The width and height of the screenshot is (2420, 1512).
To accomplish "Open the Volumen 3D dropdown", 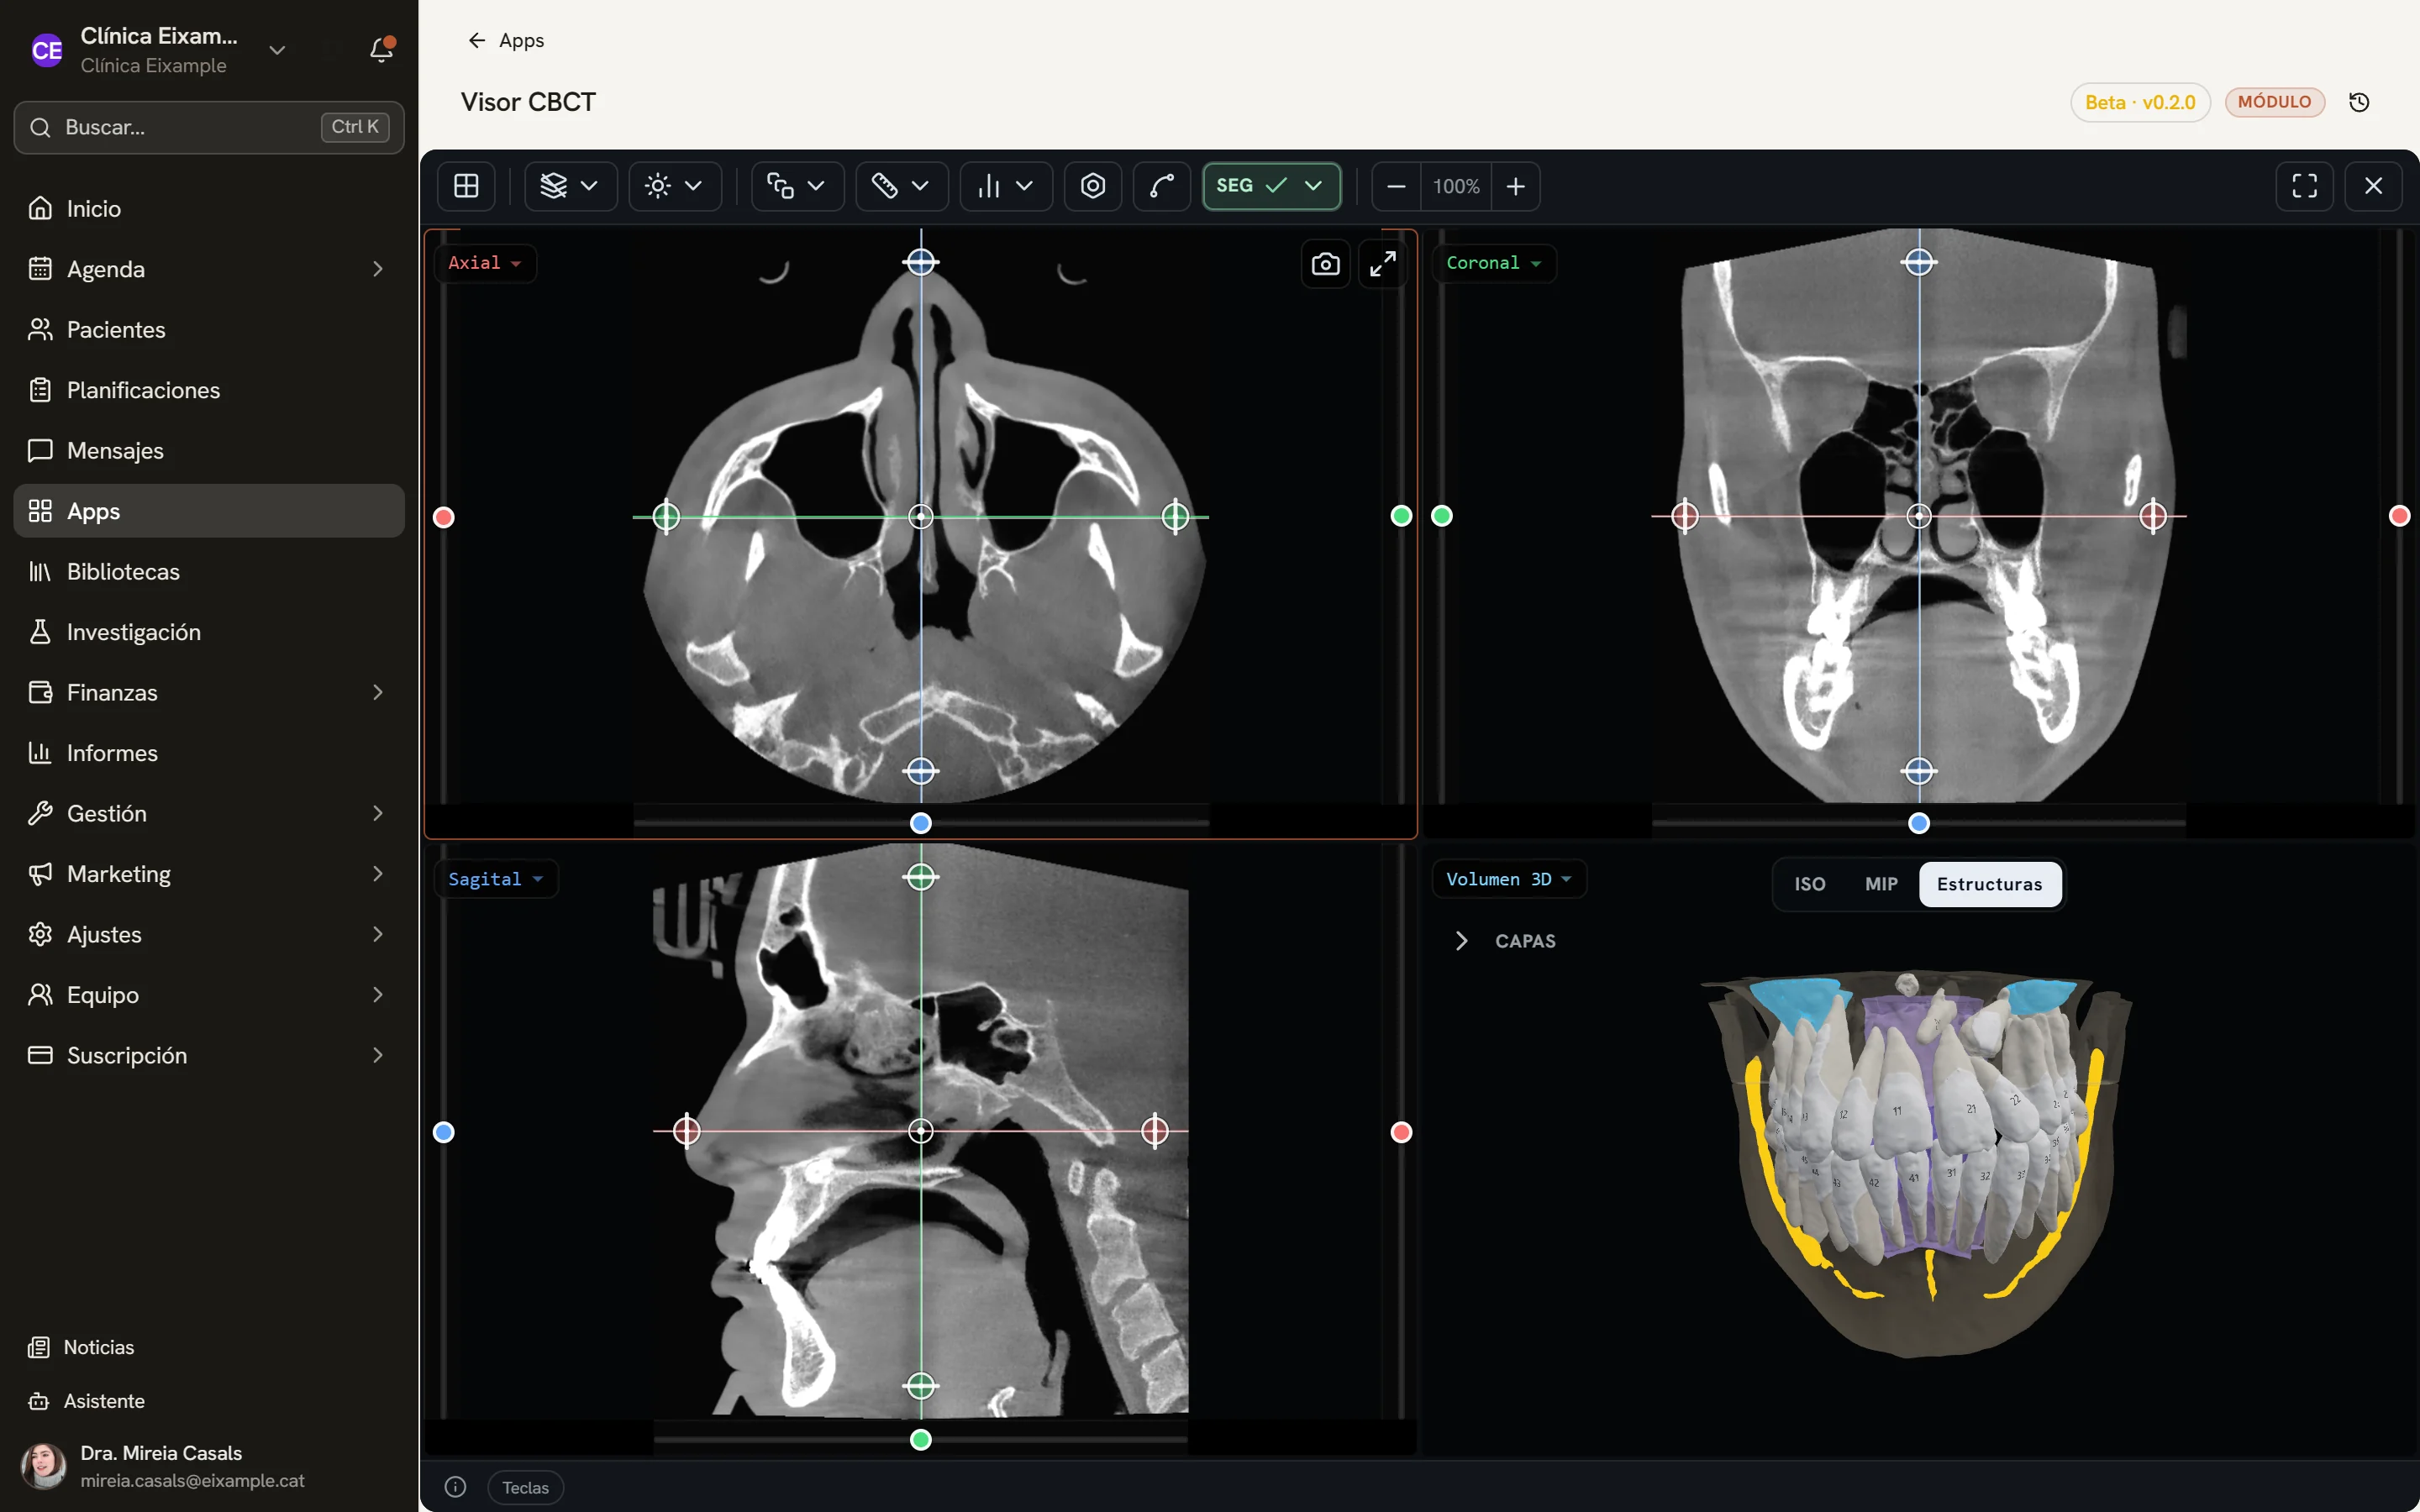I will click(1509, 879).
